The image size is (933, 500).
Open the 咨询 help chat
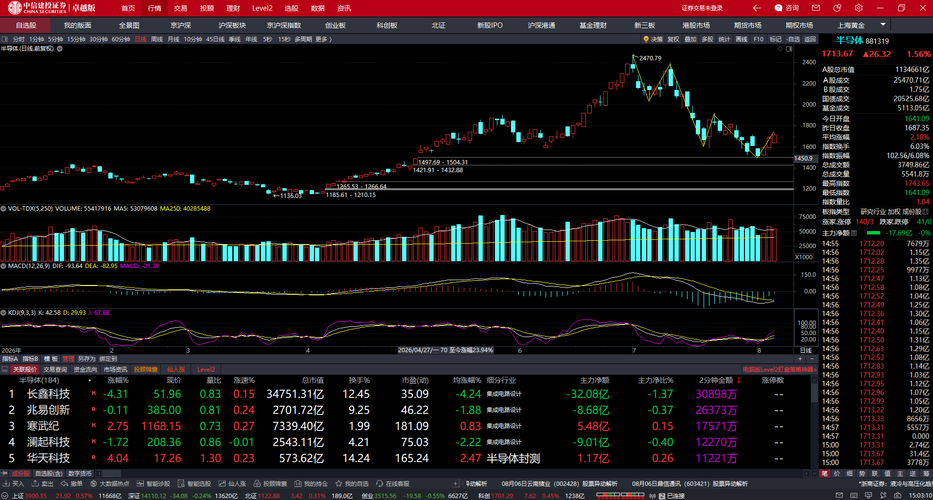[x=787, y=8]
